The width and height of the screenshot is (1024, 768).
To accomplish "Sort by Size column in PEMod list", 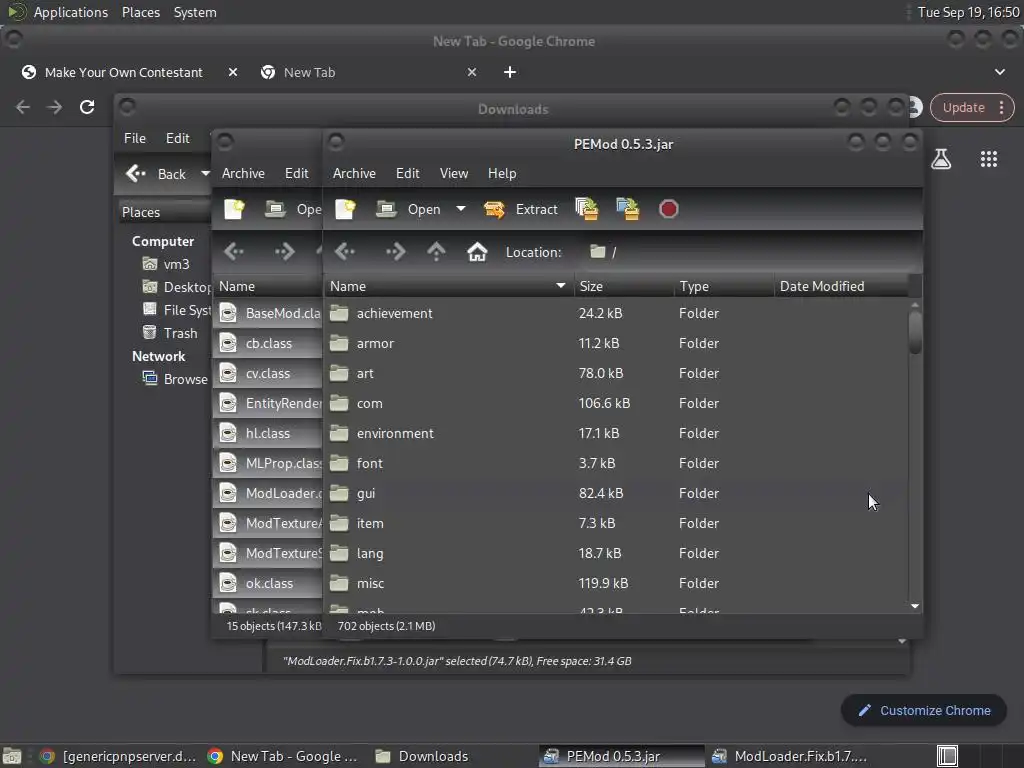I will (624, 286).
